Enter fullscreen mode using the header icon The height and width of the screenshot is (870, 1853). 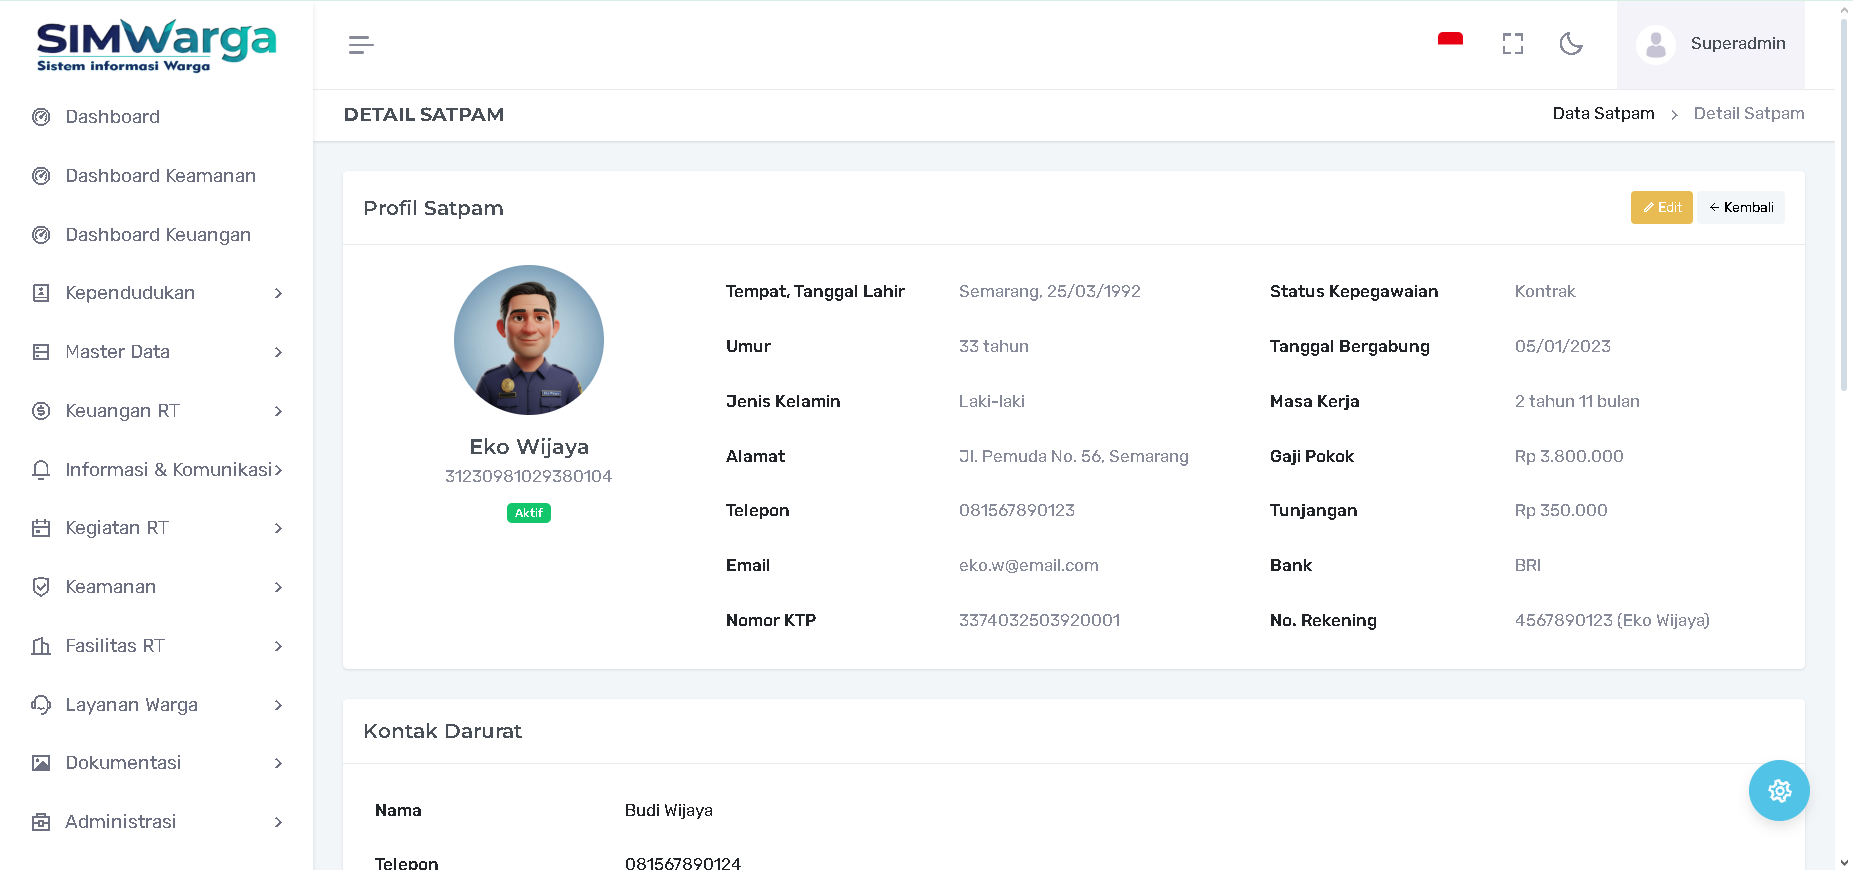pos(1512,44)
